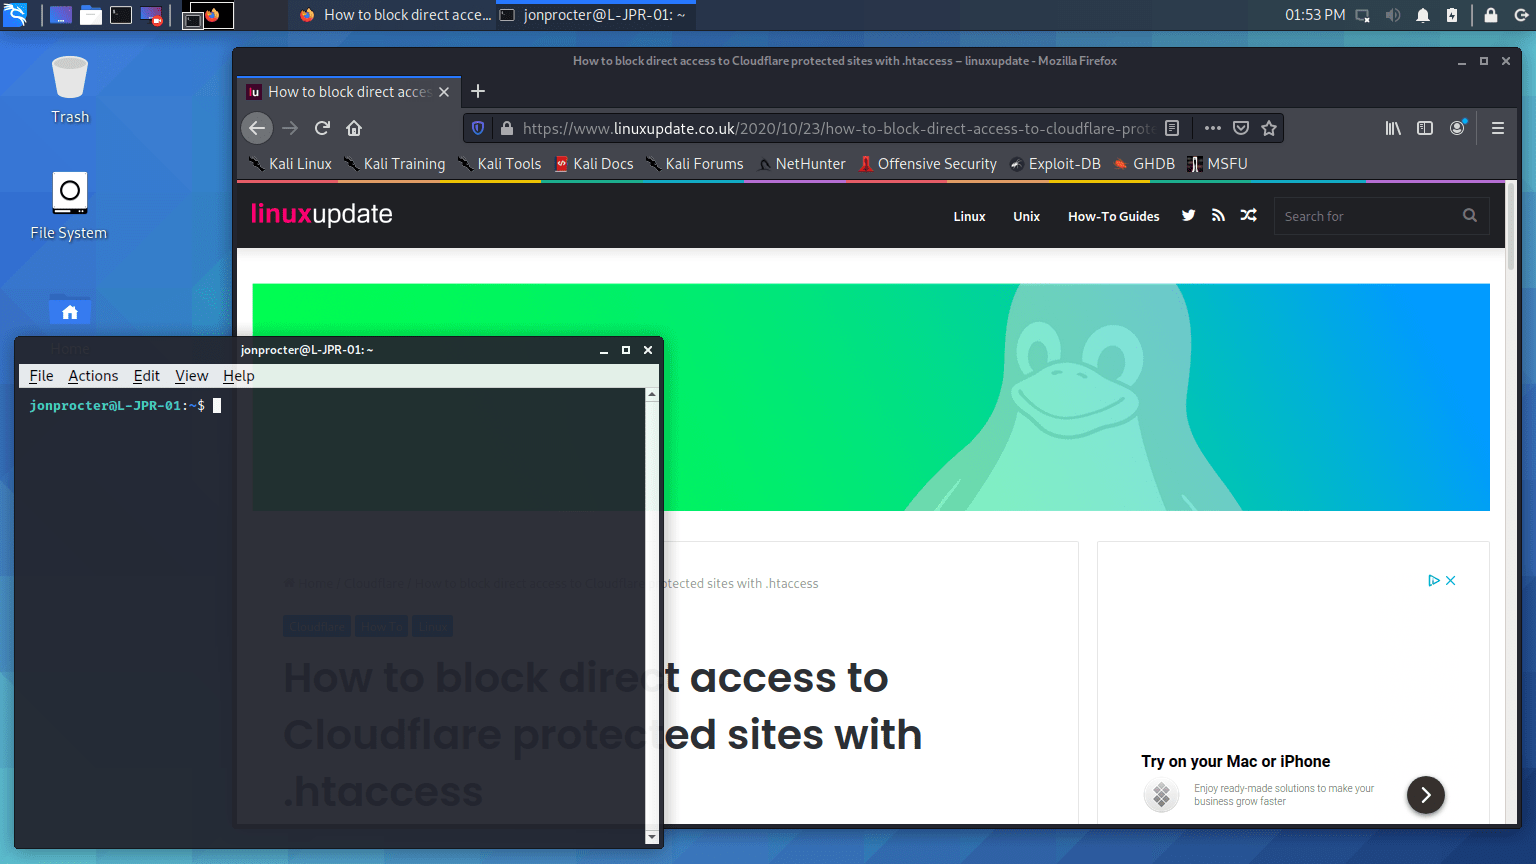Open terminal Actions menu
The width and height of the screenshot is (1536, 864).
pos(93,376)
